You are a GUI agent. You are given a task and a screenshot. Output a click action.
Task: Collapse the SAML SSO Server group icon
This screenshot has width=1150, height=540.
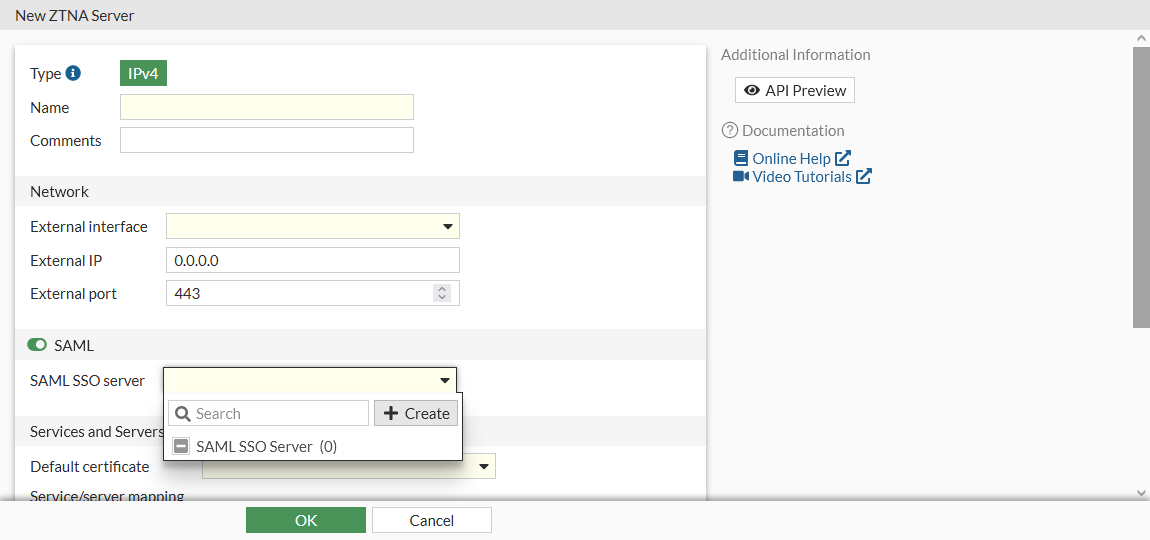click(181, 446)
